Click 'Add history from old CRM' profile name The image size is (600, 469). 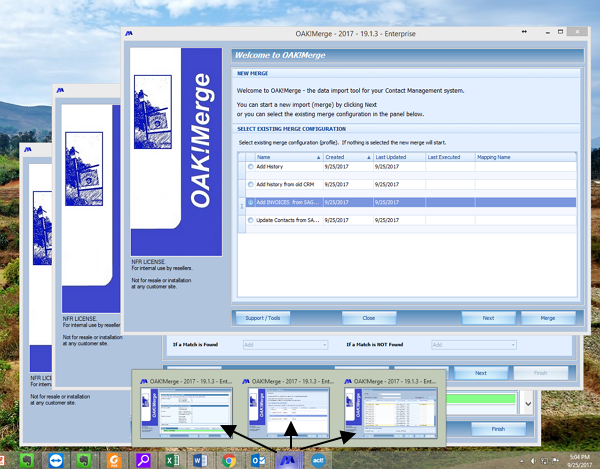pyautogui.click(x=285, y=184)
